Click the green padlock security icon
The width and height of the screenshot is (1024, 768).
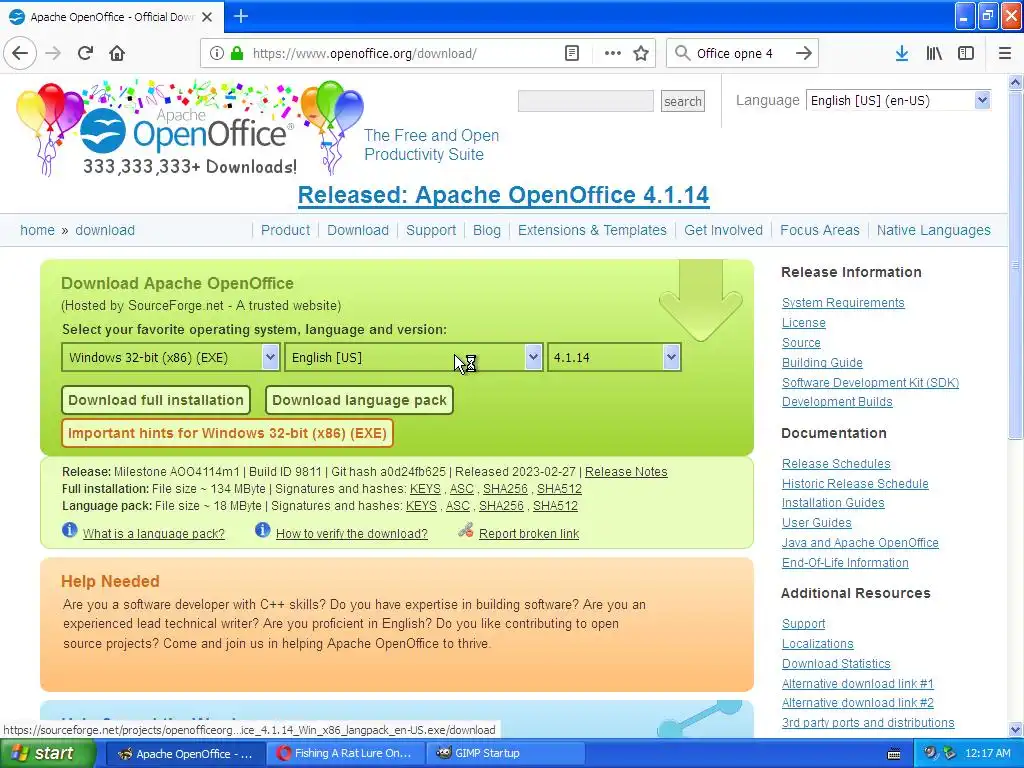236,53
